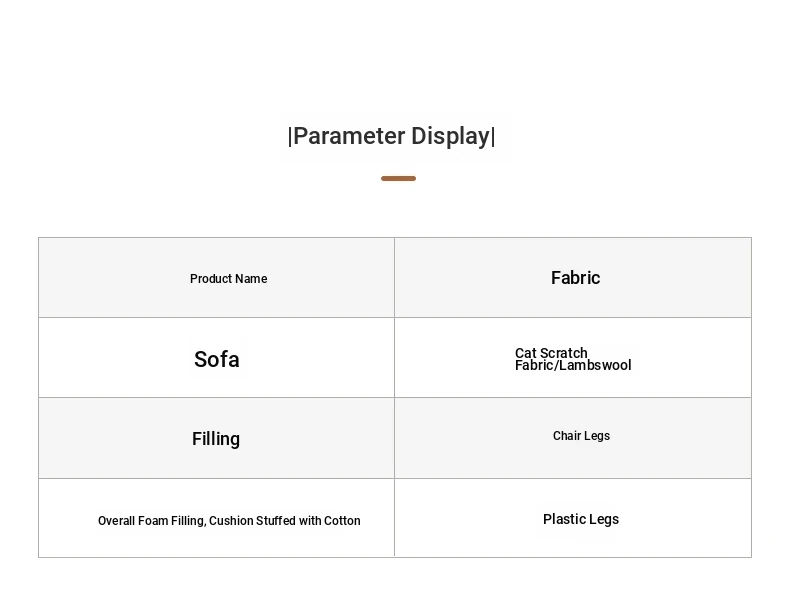
Task: Click the word "Product" in table
Action: point(211,279)
